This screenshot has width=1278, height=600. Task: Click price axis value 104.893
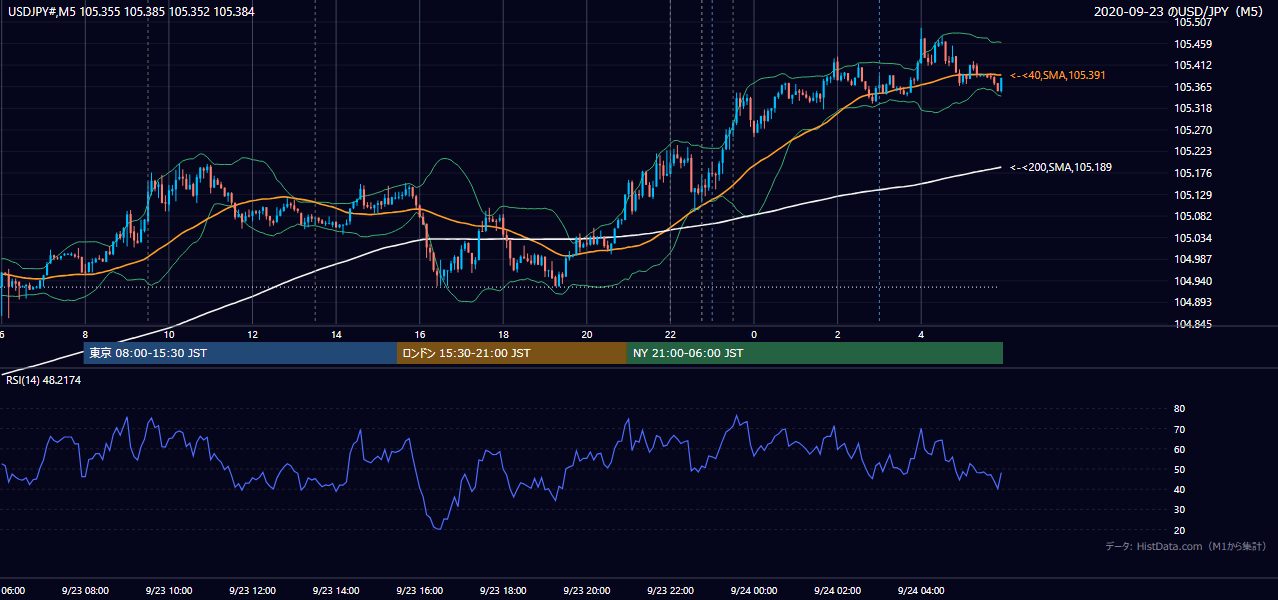pyautogui.click(x=1193, y=302)
